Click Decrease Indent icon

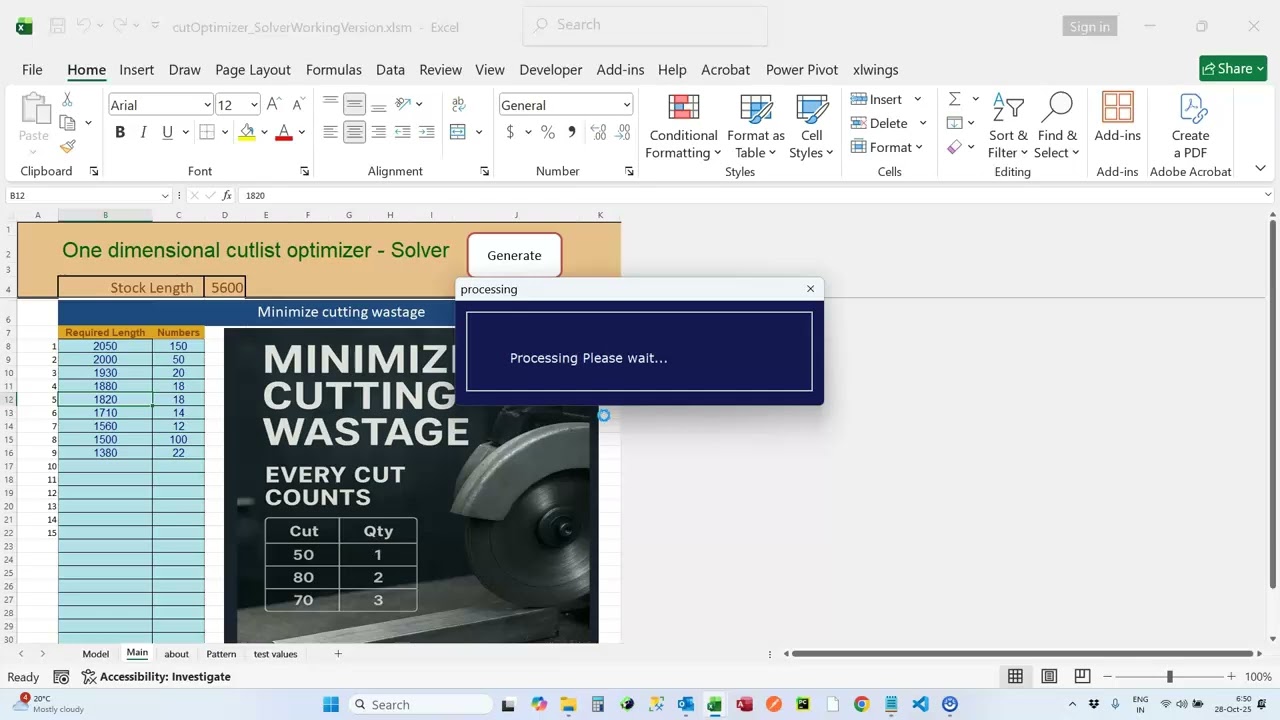click(403, 132)
